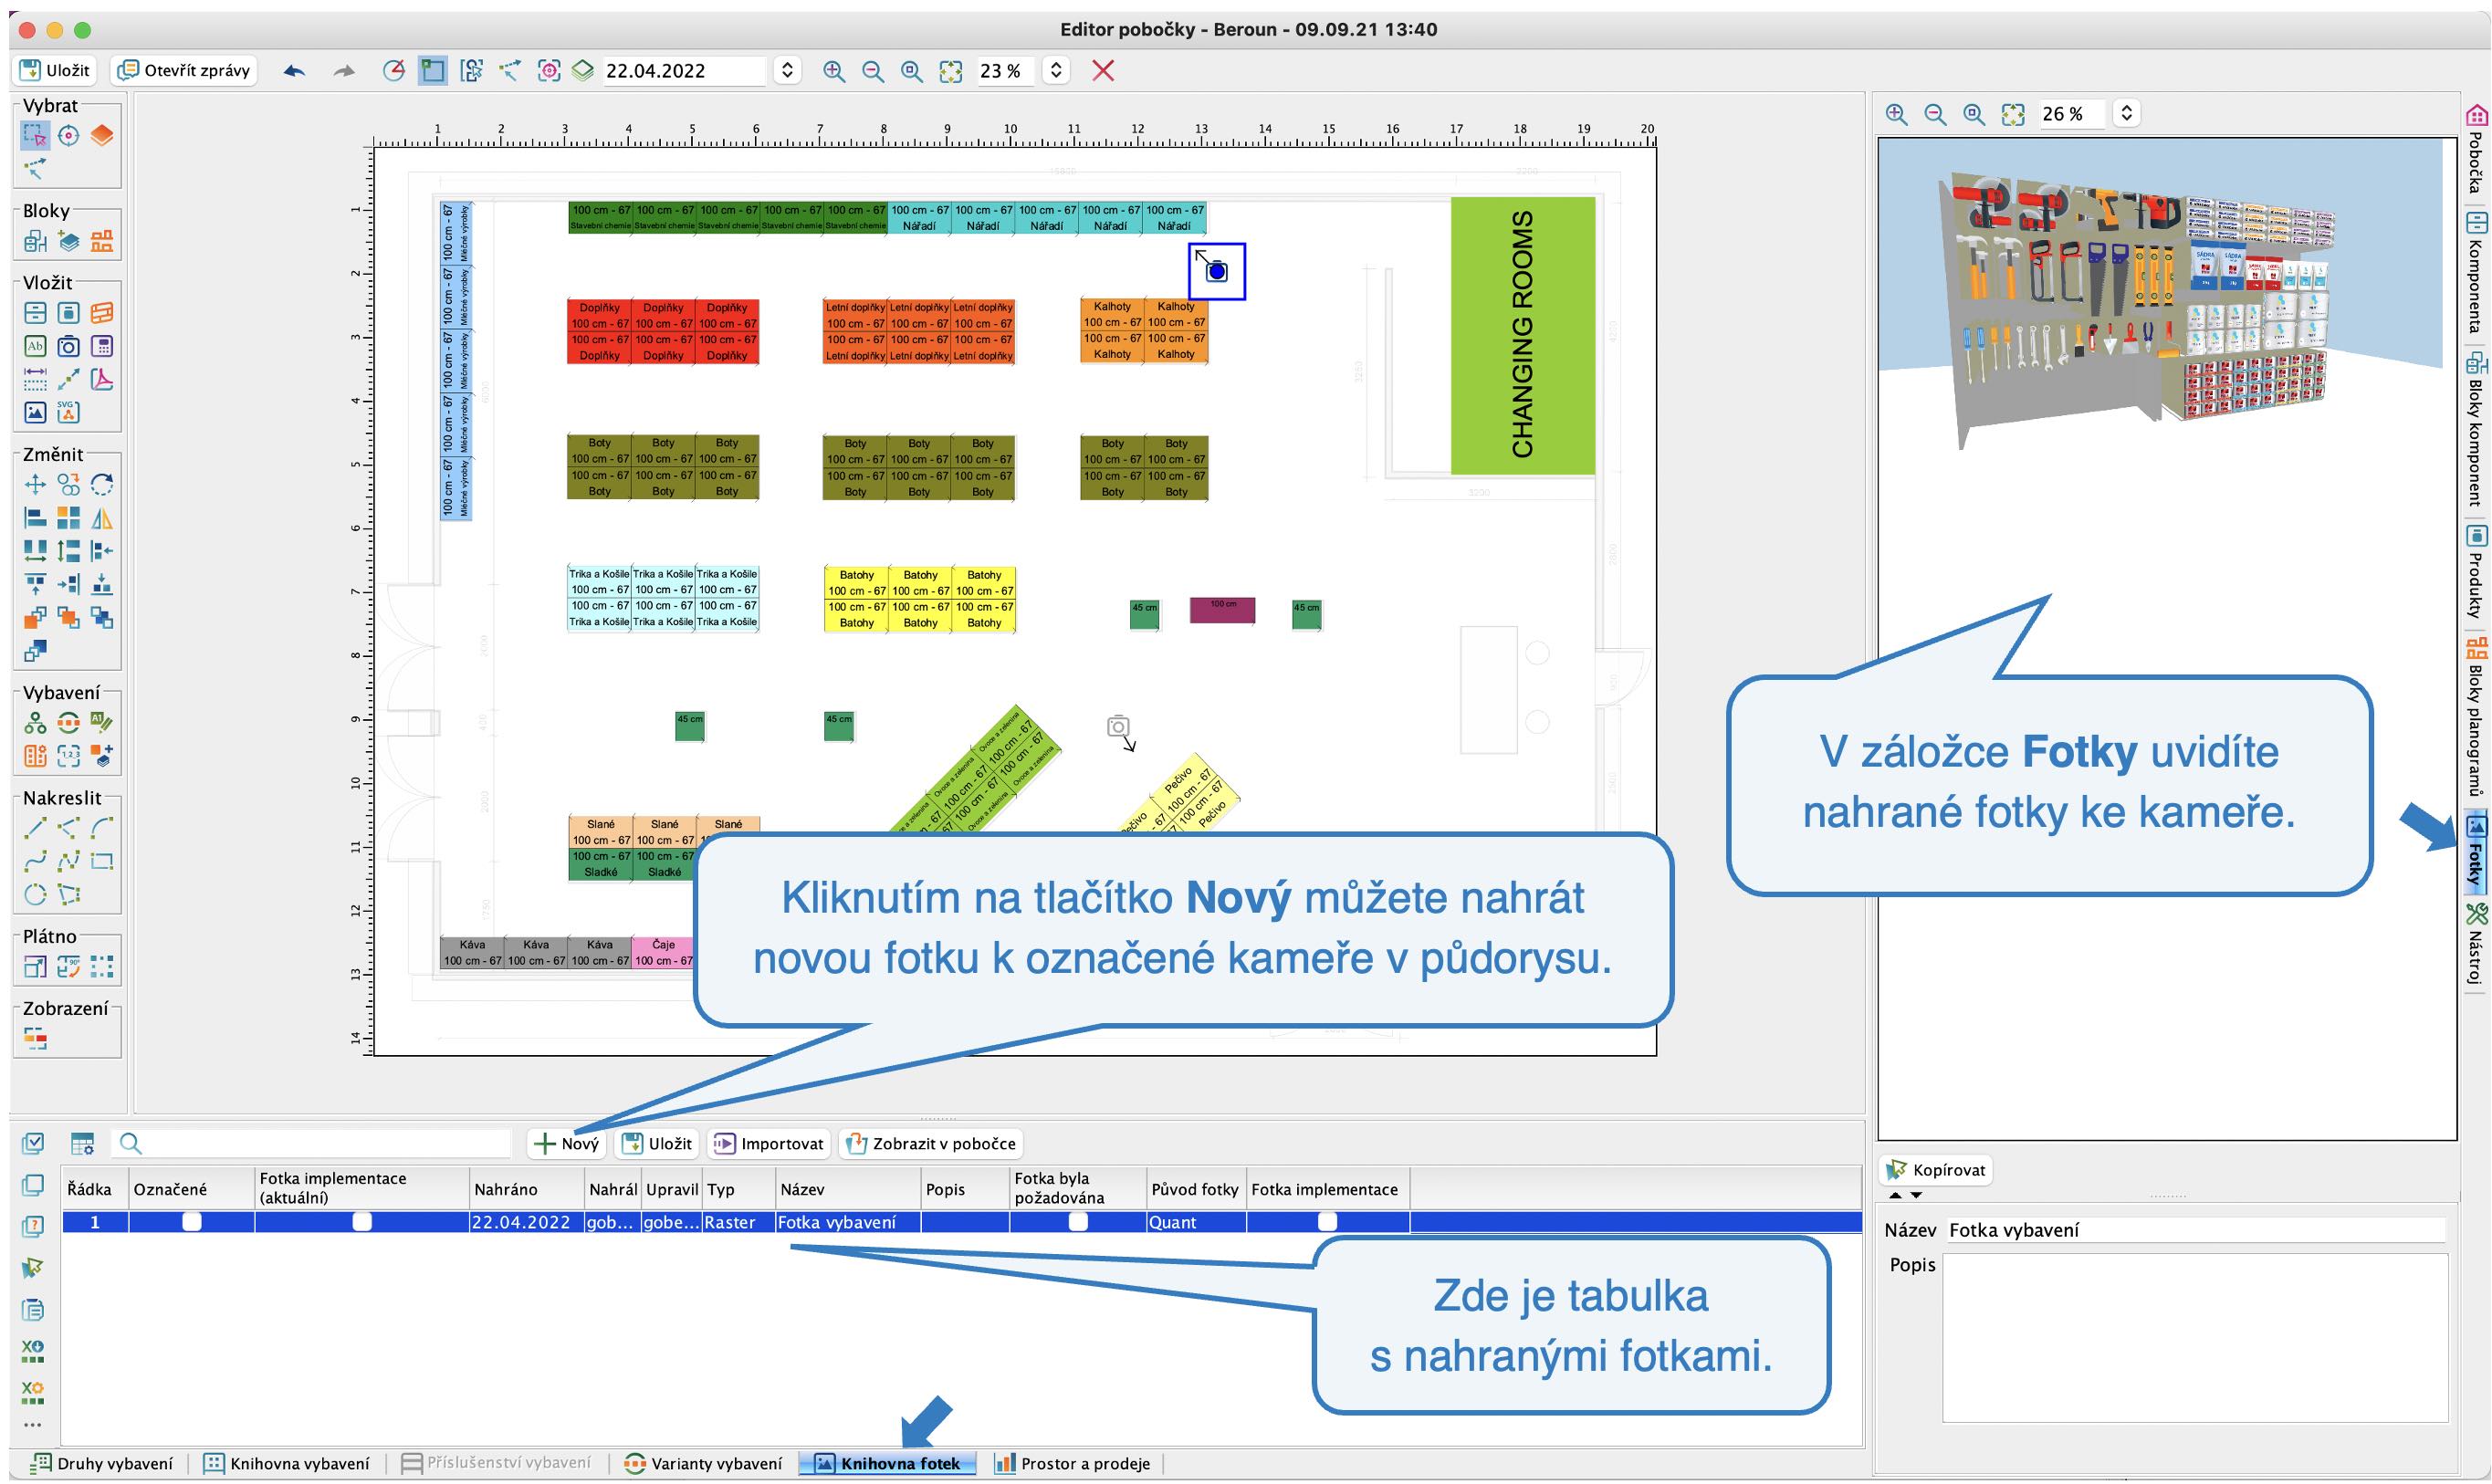2492x1484 pixels.
Task: Click the Popis text area
Action: pyautogui.click(x=2195, y=1338)
